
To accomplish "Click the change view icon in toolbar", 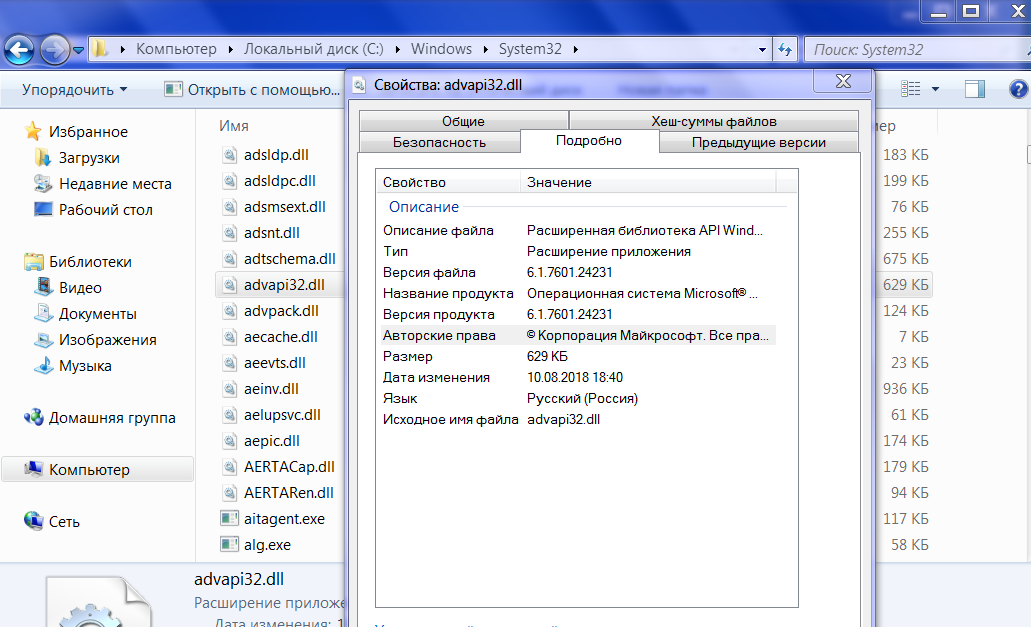I will (x=910, y=89).
